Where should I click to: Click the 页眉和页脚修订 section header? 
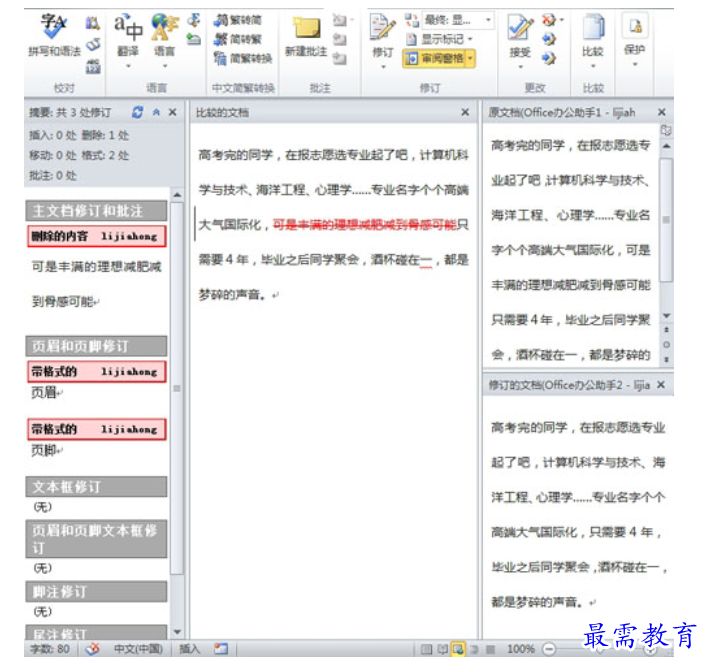[96, 346]
